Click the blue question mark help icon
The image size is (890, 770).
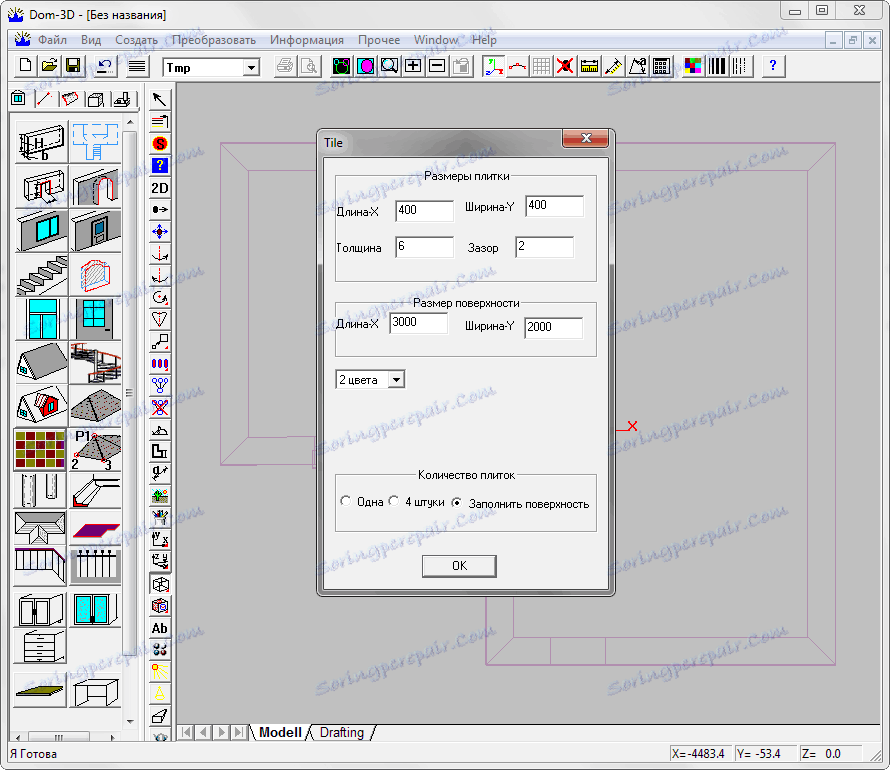pyautogui.click(x=773, y=66)
